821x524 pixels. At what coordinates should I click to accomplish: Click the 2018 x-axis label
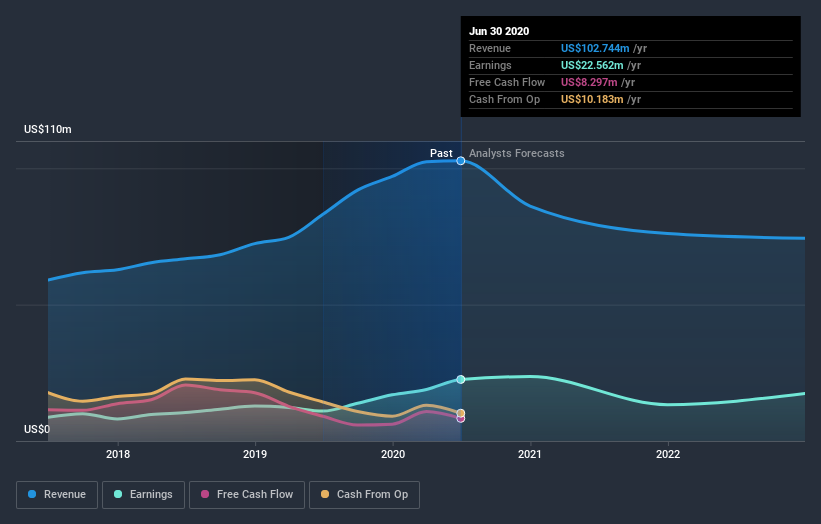(118, 454)
